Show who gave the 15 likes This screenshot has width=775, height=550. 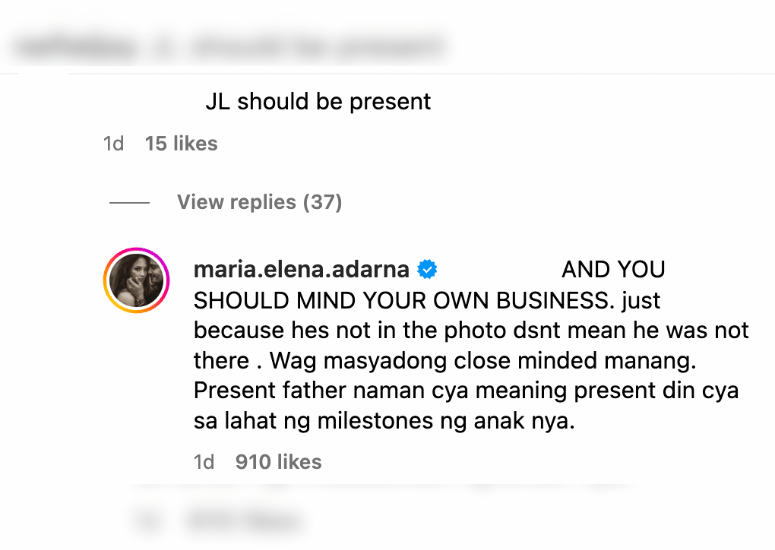point(181,144)
